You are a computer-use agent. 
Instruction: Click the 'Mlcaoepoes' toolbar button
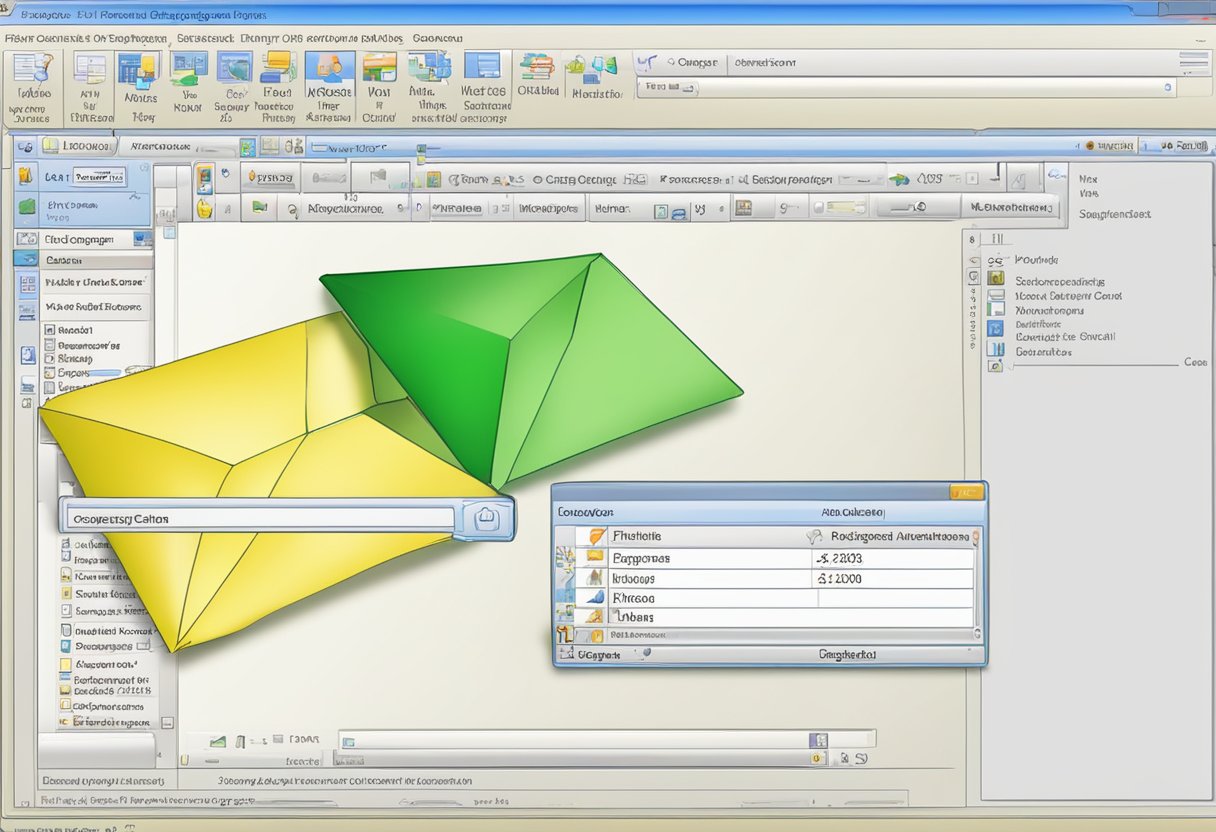pos(549,209)
